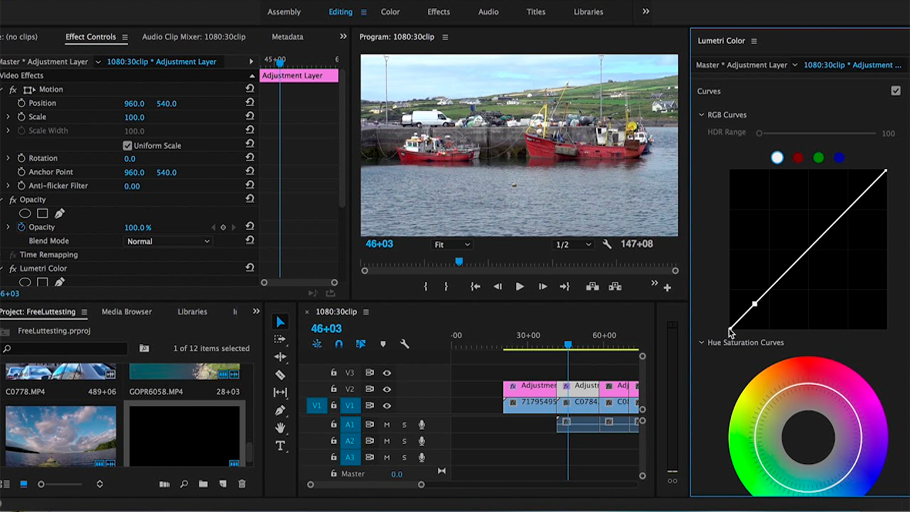Open the Fit zoom level dropdown
The width and height of the screenshot is (910, 512).
[452, 244]
